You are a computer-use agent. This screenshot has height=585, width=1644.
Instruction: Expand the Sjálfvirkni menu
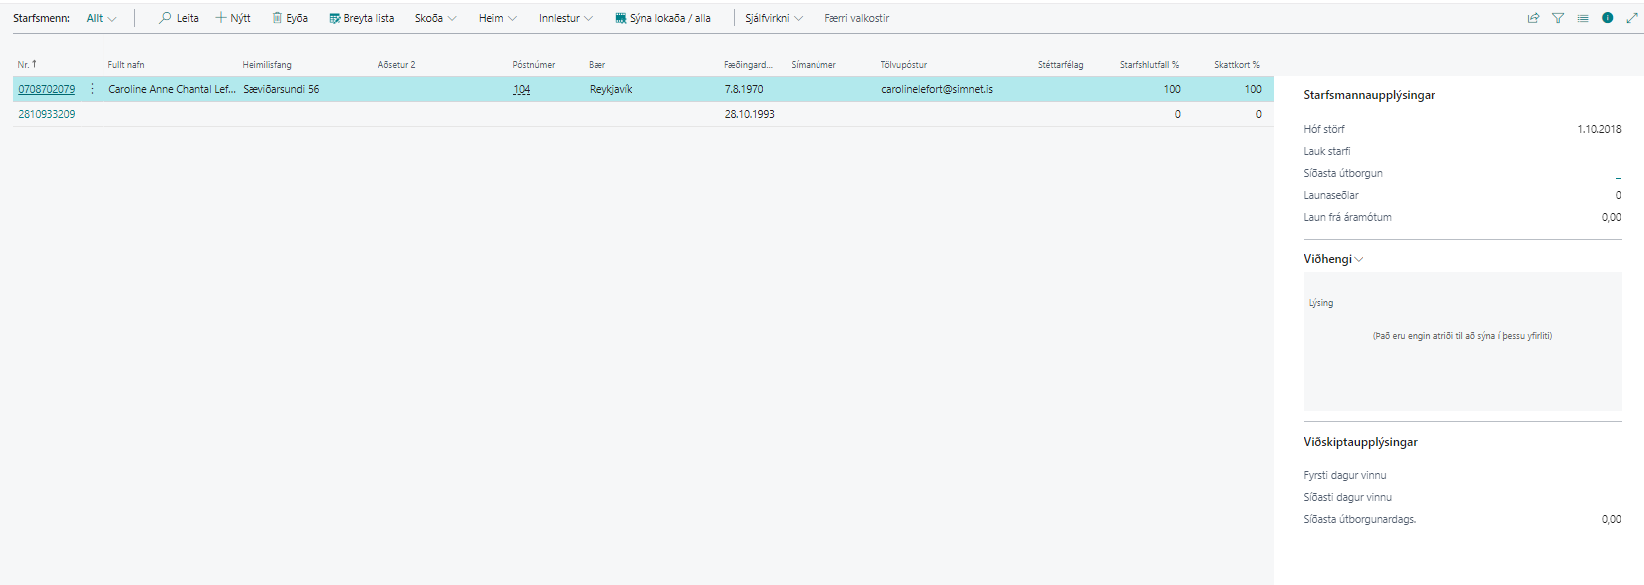(x=773, y=18)
